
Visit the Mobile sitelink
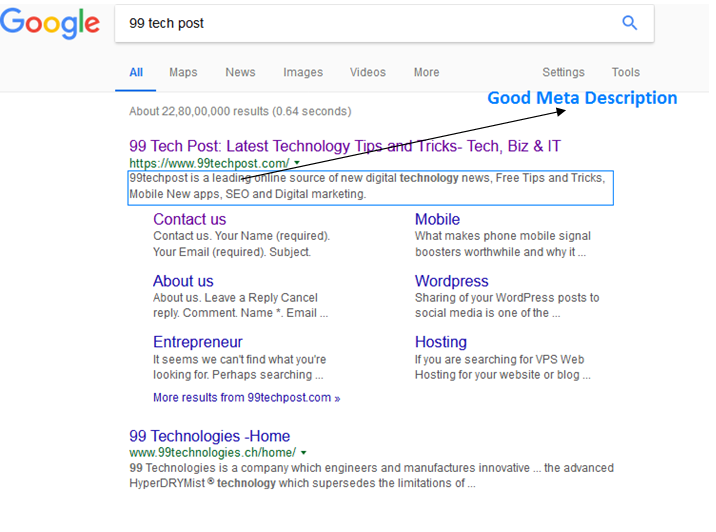437,219
